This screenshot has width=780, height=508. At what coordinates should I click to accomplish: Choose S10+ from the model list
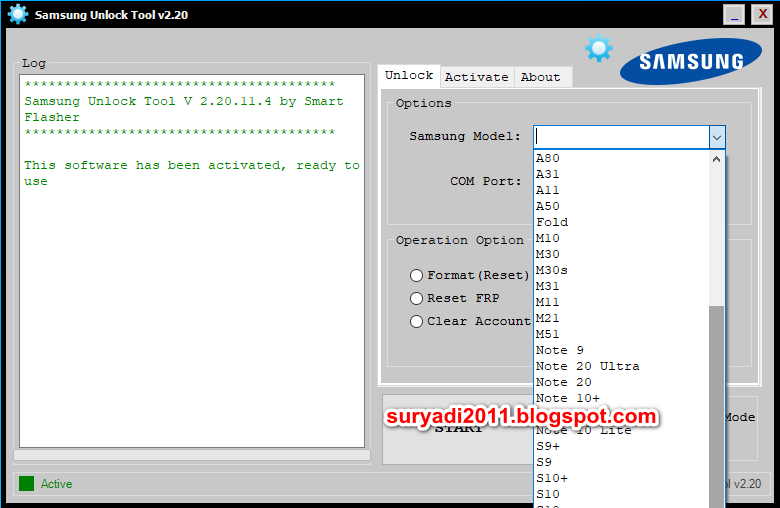click(x=621, y=478)
